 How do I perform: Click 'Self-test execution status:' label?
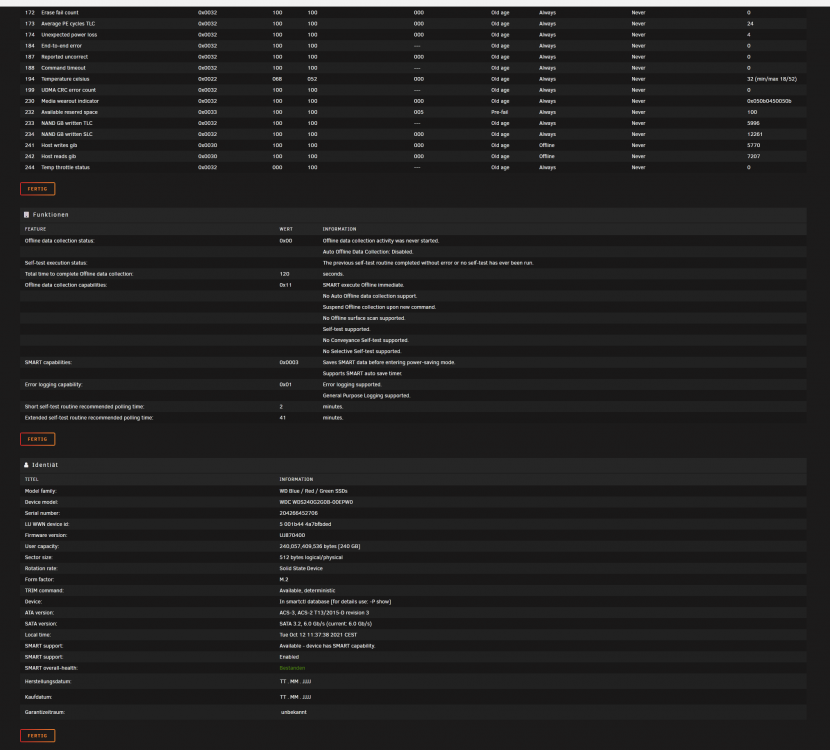(56, 264)
